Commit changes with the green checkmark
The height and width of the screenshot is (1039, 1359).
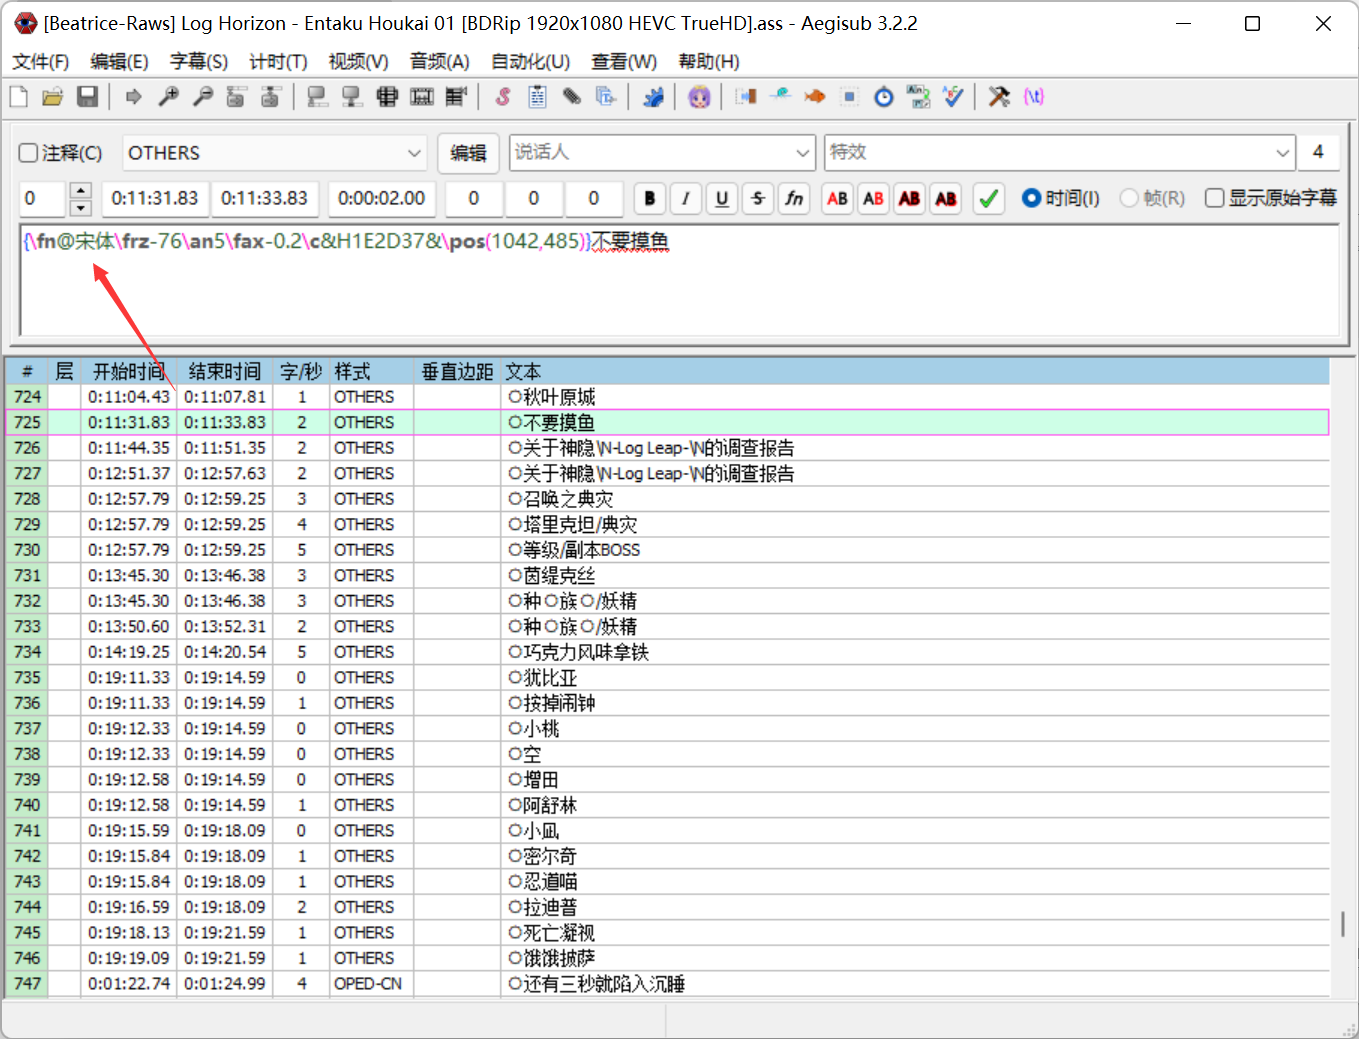click(988, 198)
